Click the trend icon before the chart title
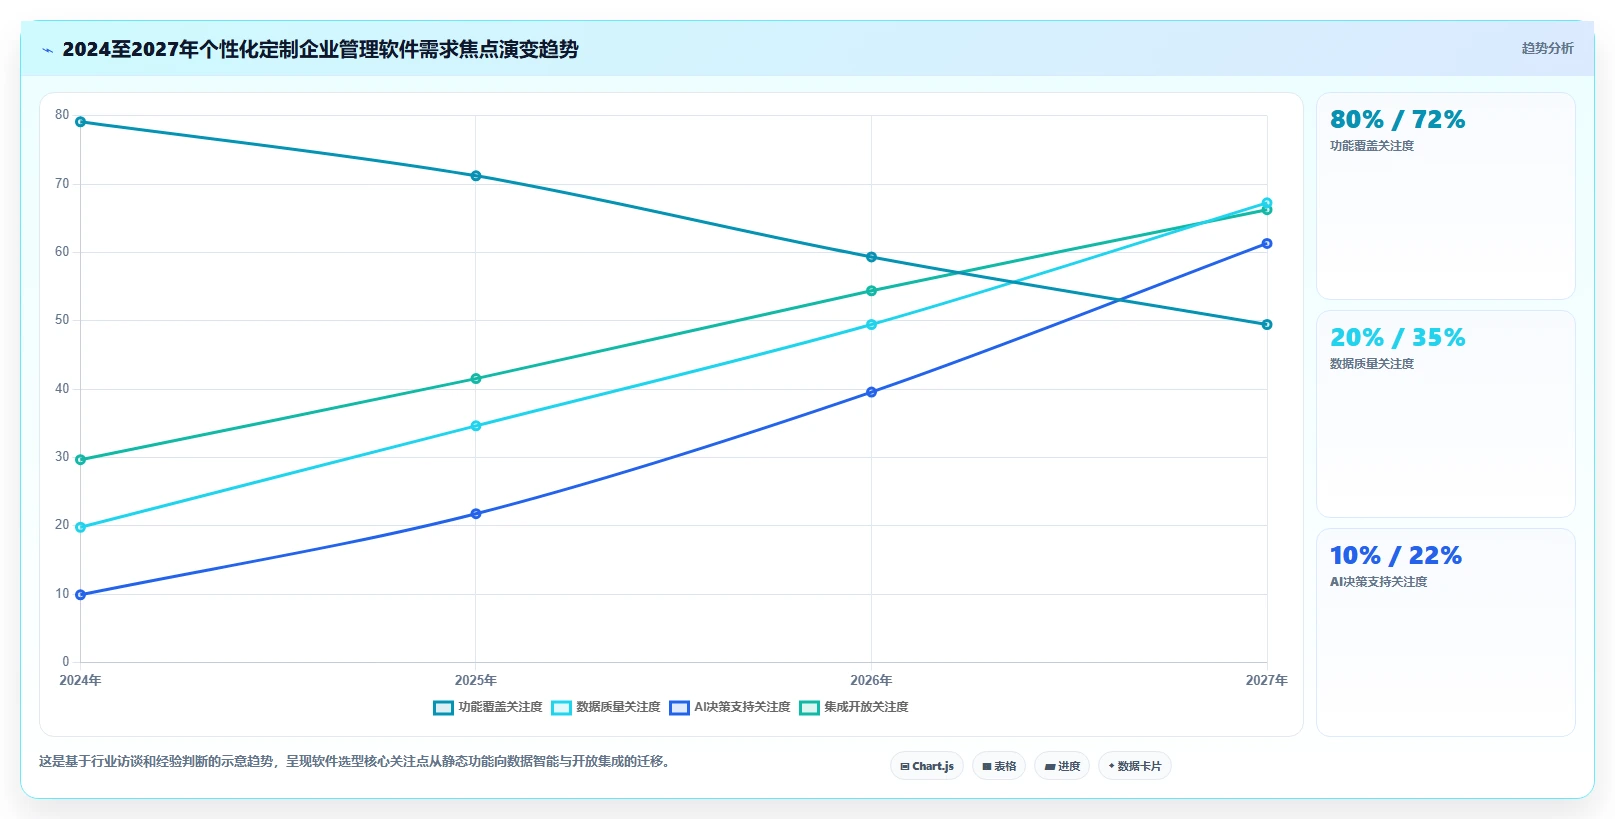1615x819 pixels. pos(47,50)
